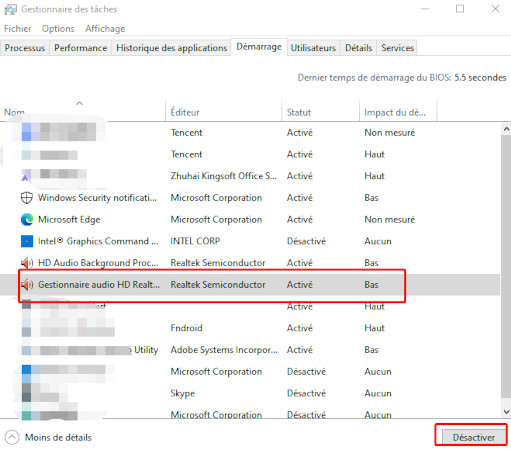Image resolution: width=511 pixels, height=450 pixels.
Task: Click Fndroid publisher cell
Action: click(186, 328)
